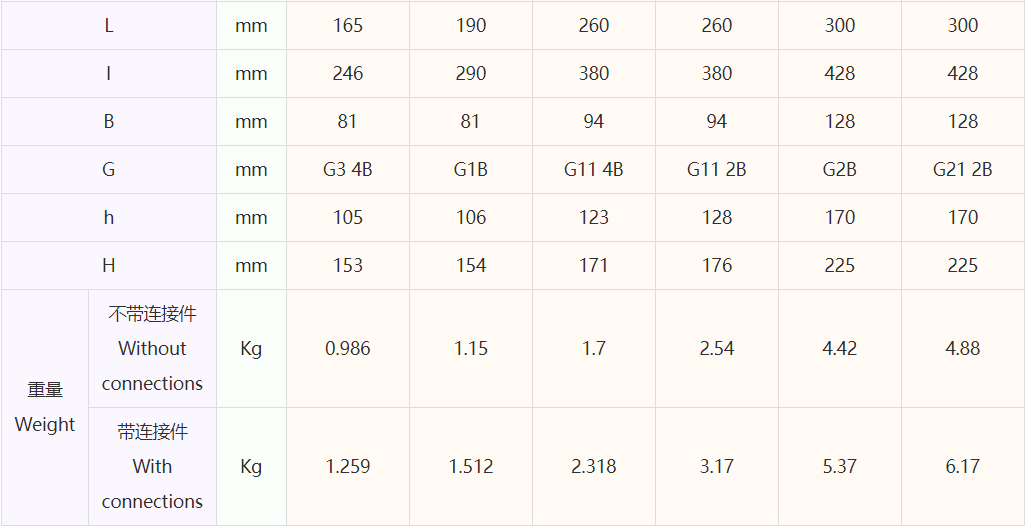Select the 1.512 weight value
Screen dimensions: 1025x528
[471, 467]
